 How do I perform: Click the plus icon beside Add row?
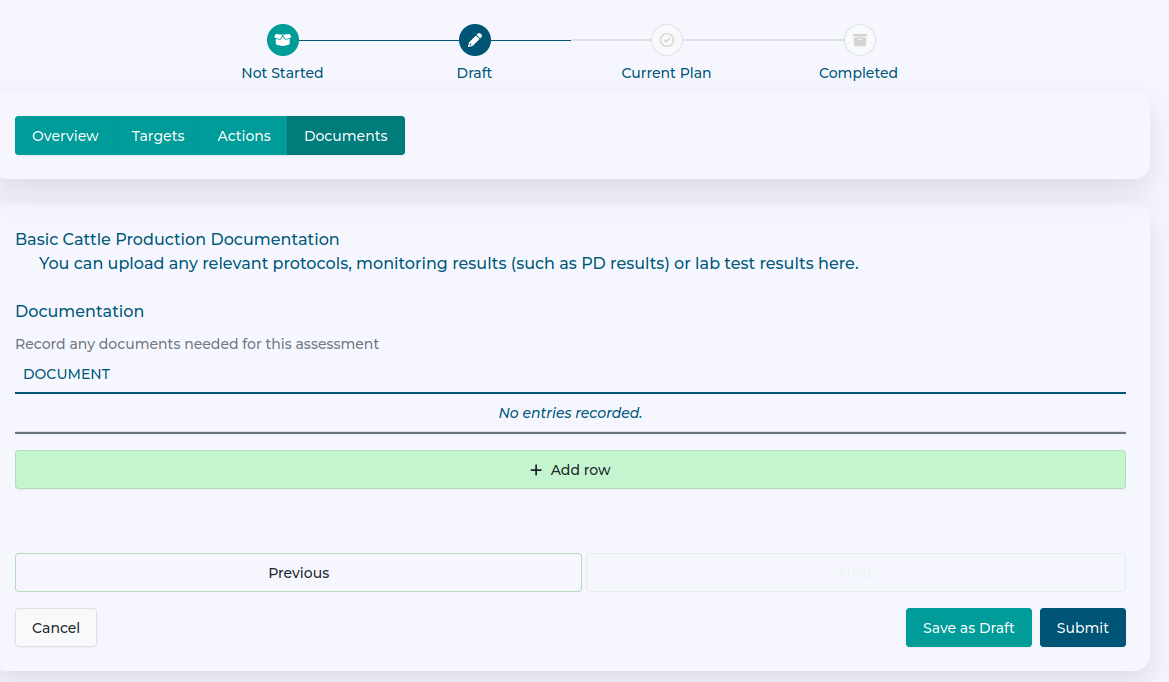click(536, 470)
